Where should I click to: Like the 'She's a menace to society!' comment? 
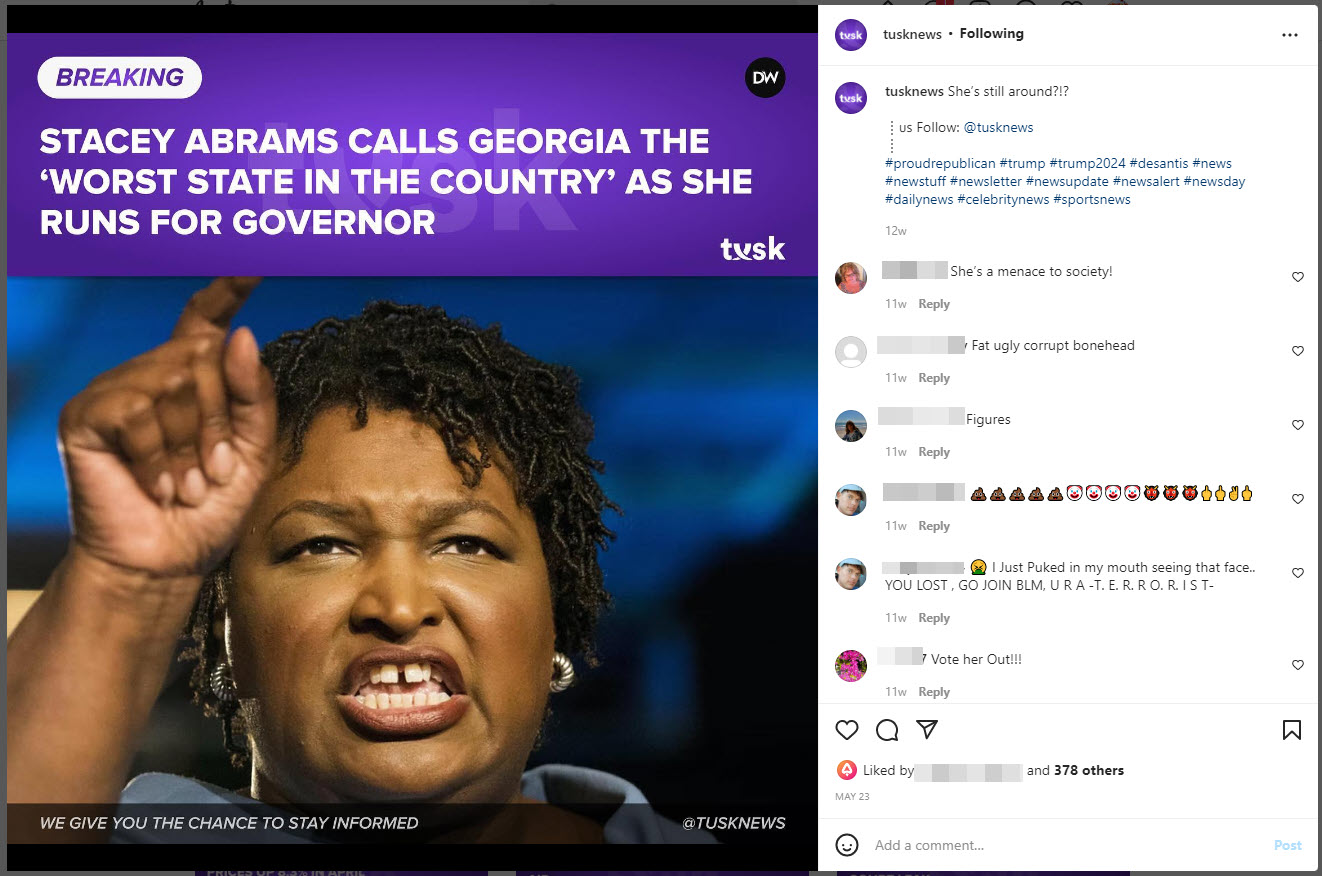pyautogui.click(x=1298, y=277)
